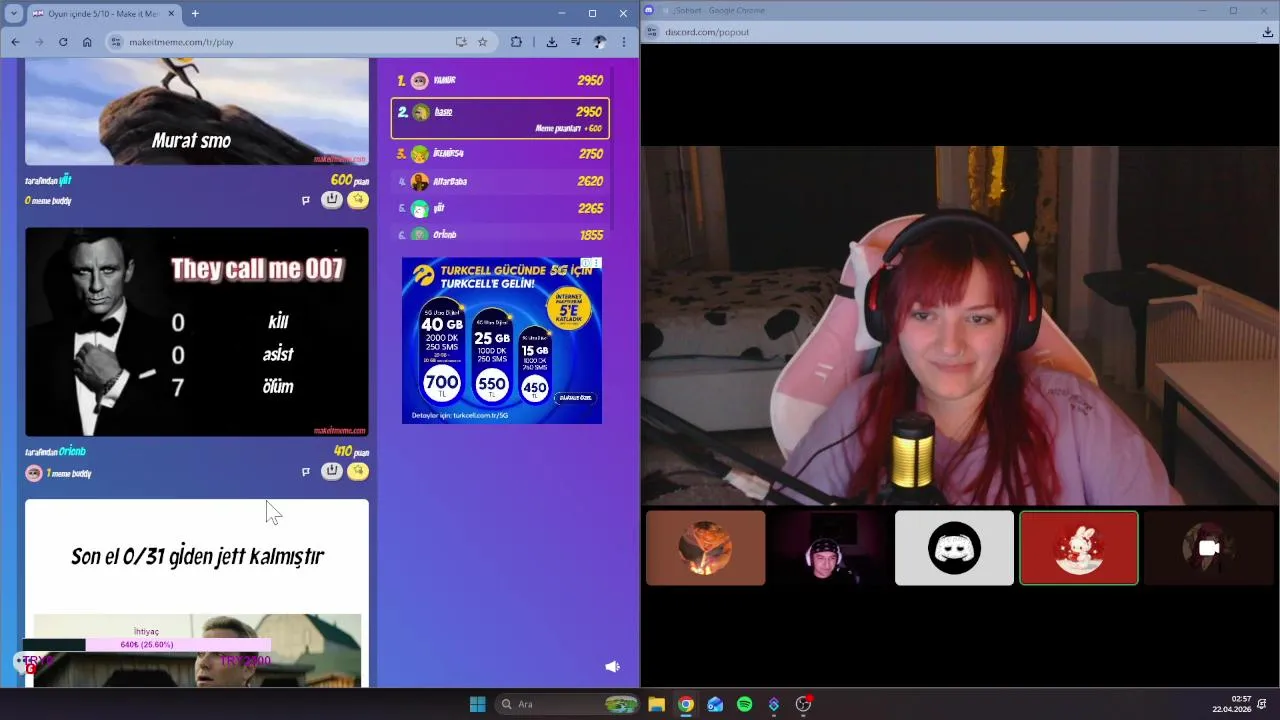
Task: Select the red bunny avatar participant tile
Action: (1078, 548)
